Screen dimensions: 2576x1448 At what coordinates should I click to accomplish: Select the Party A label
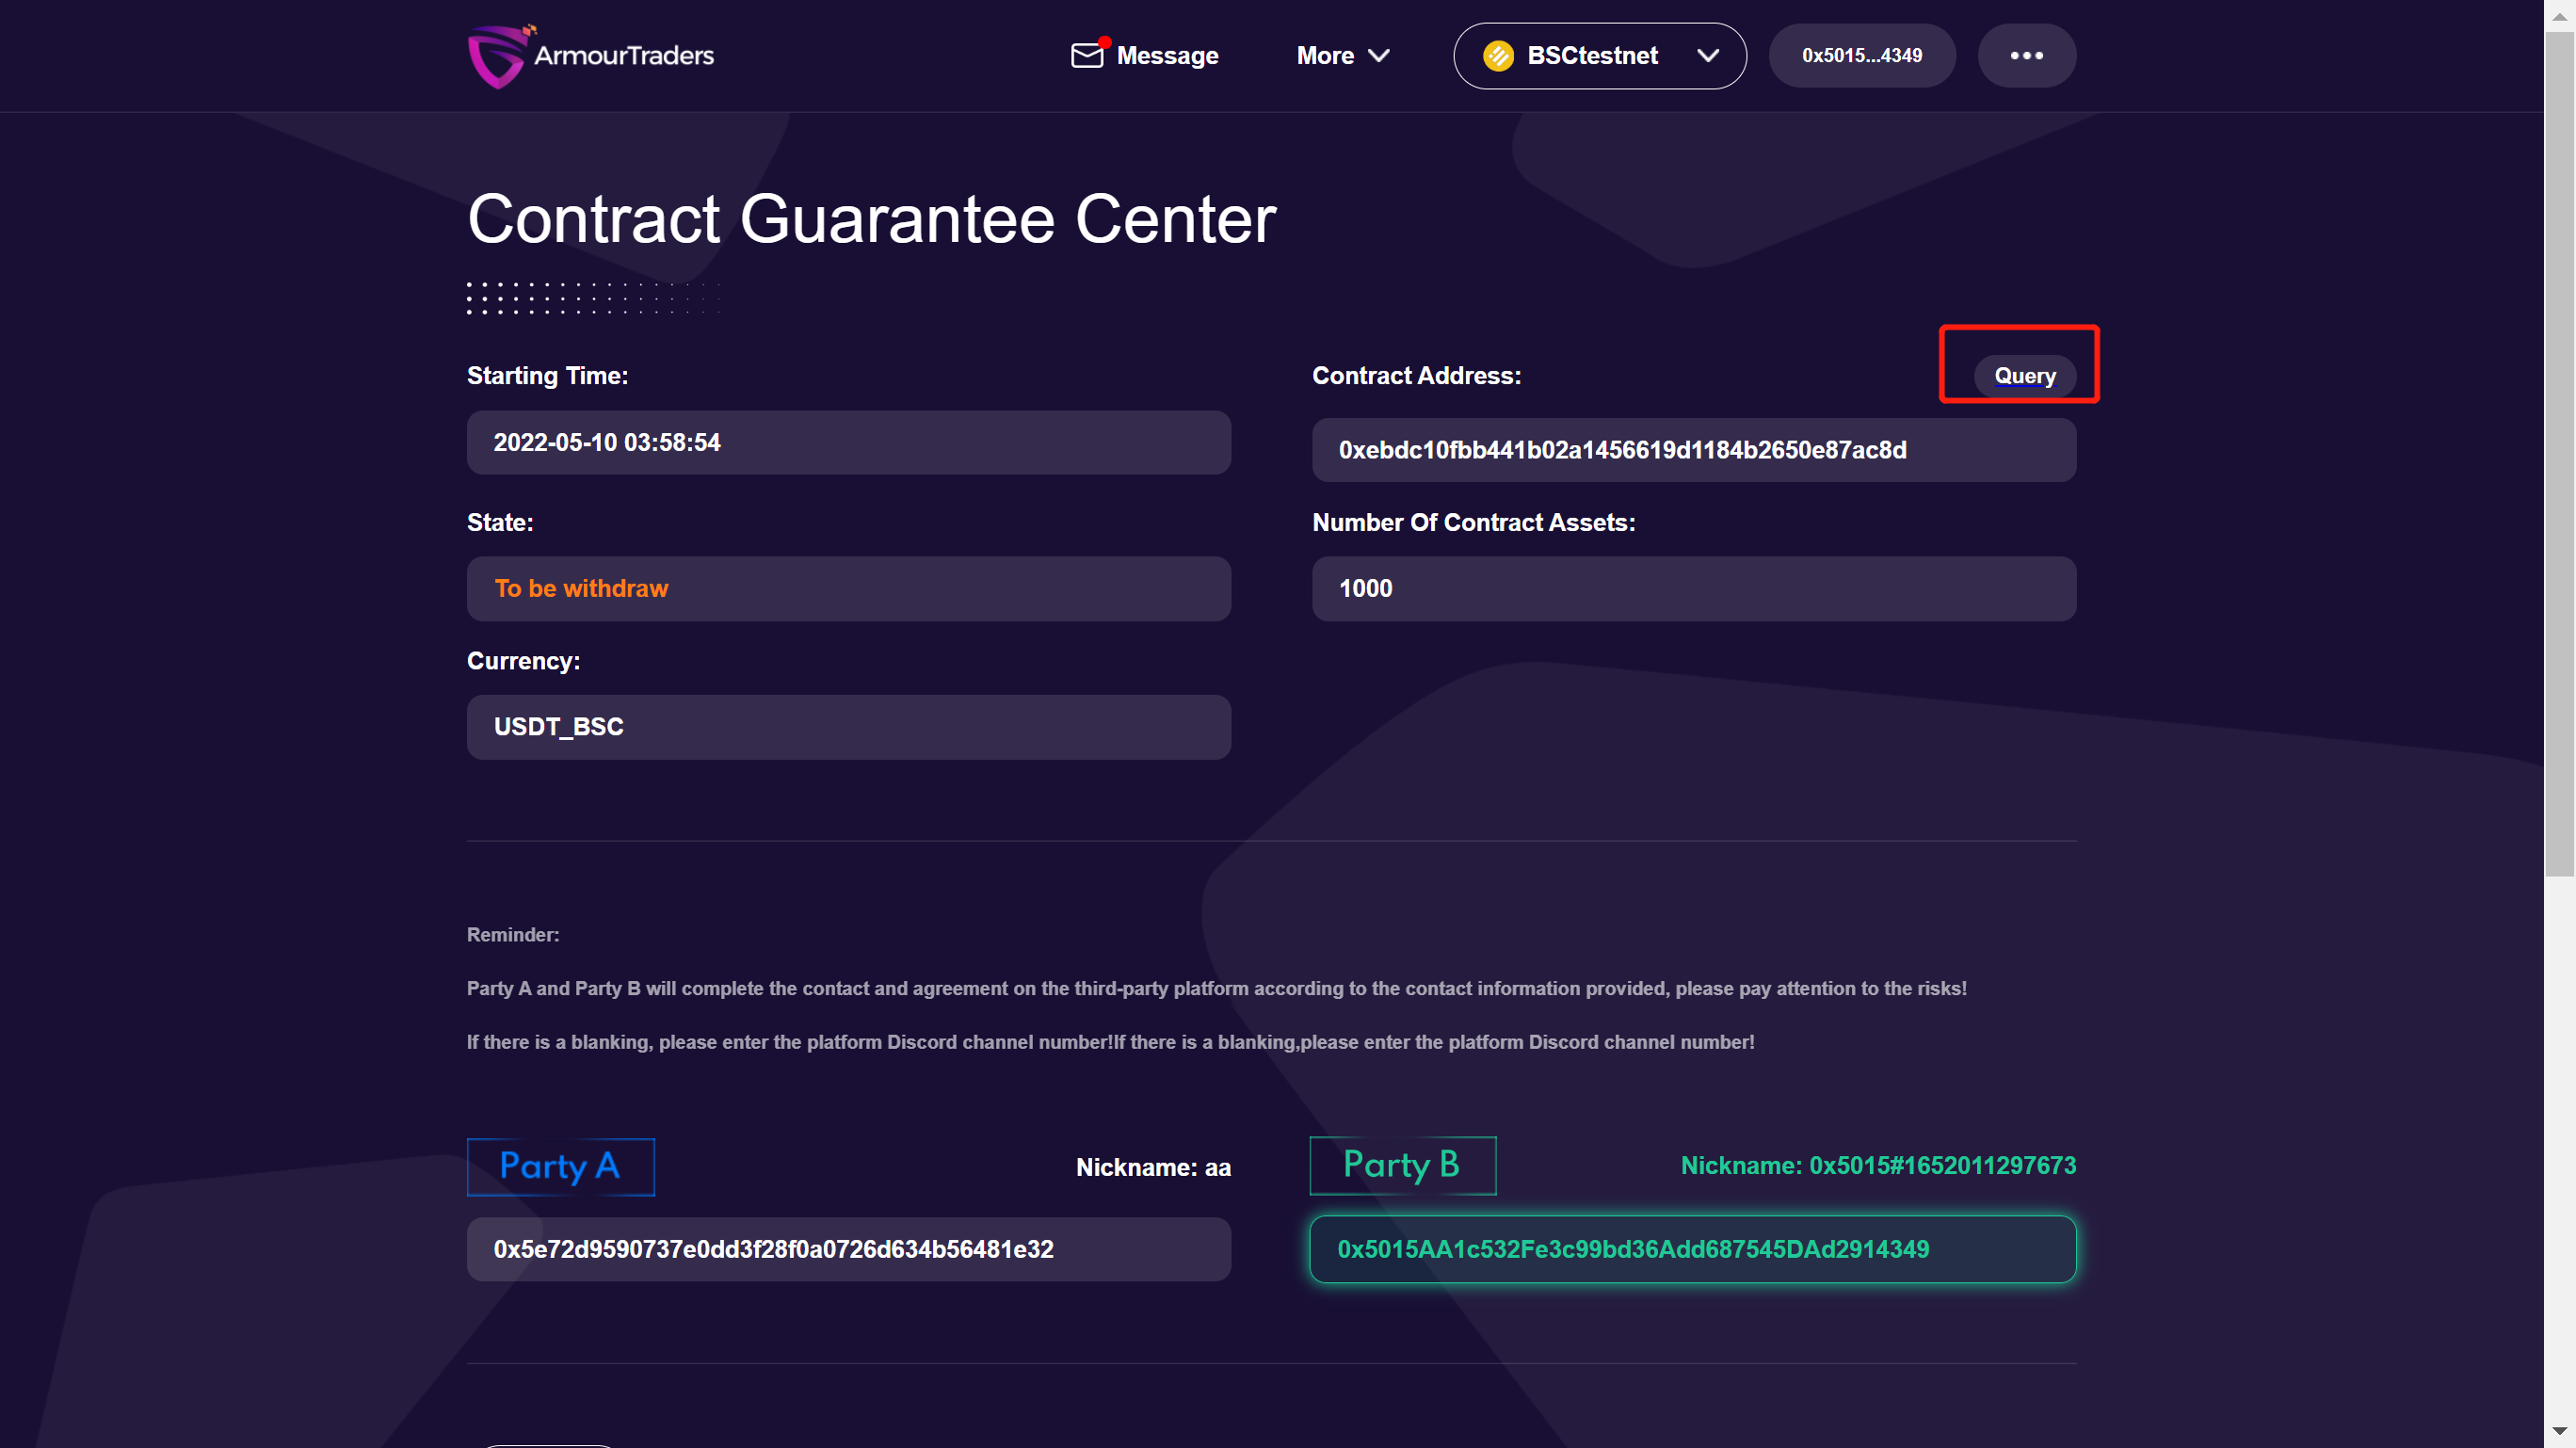pyautogui.click(x=560, y=1166)
